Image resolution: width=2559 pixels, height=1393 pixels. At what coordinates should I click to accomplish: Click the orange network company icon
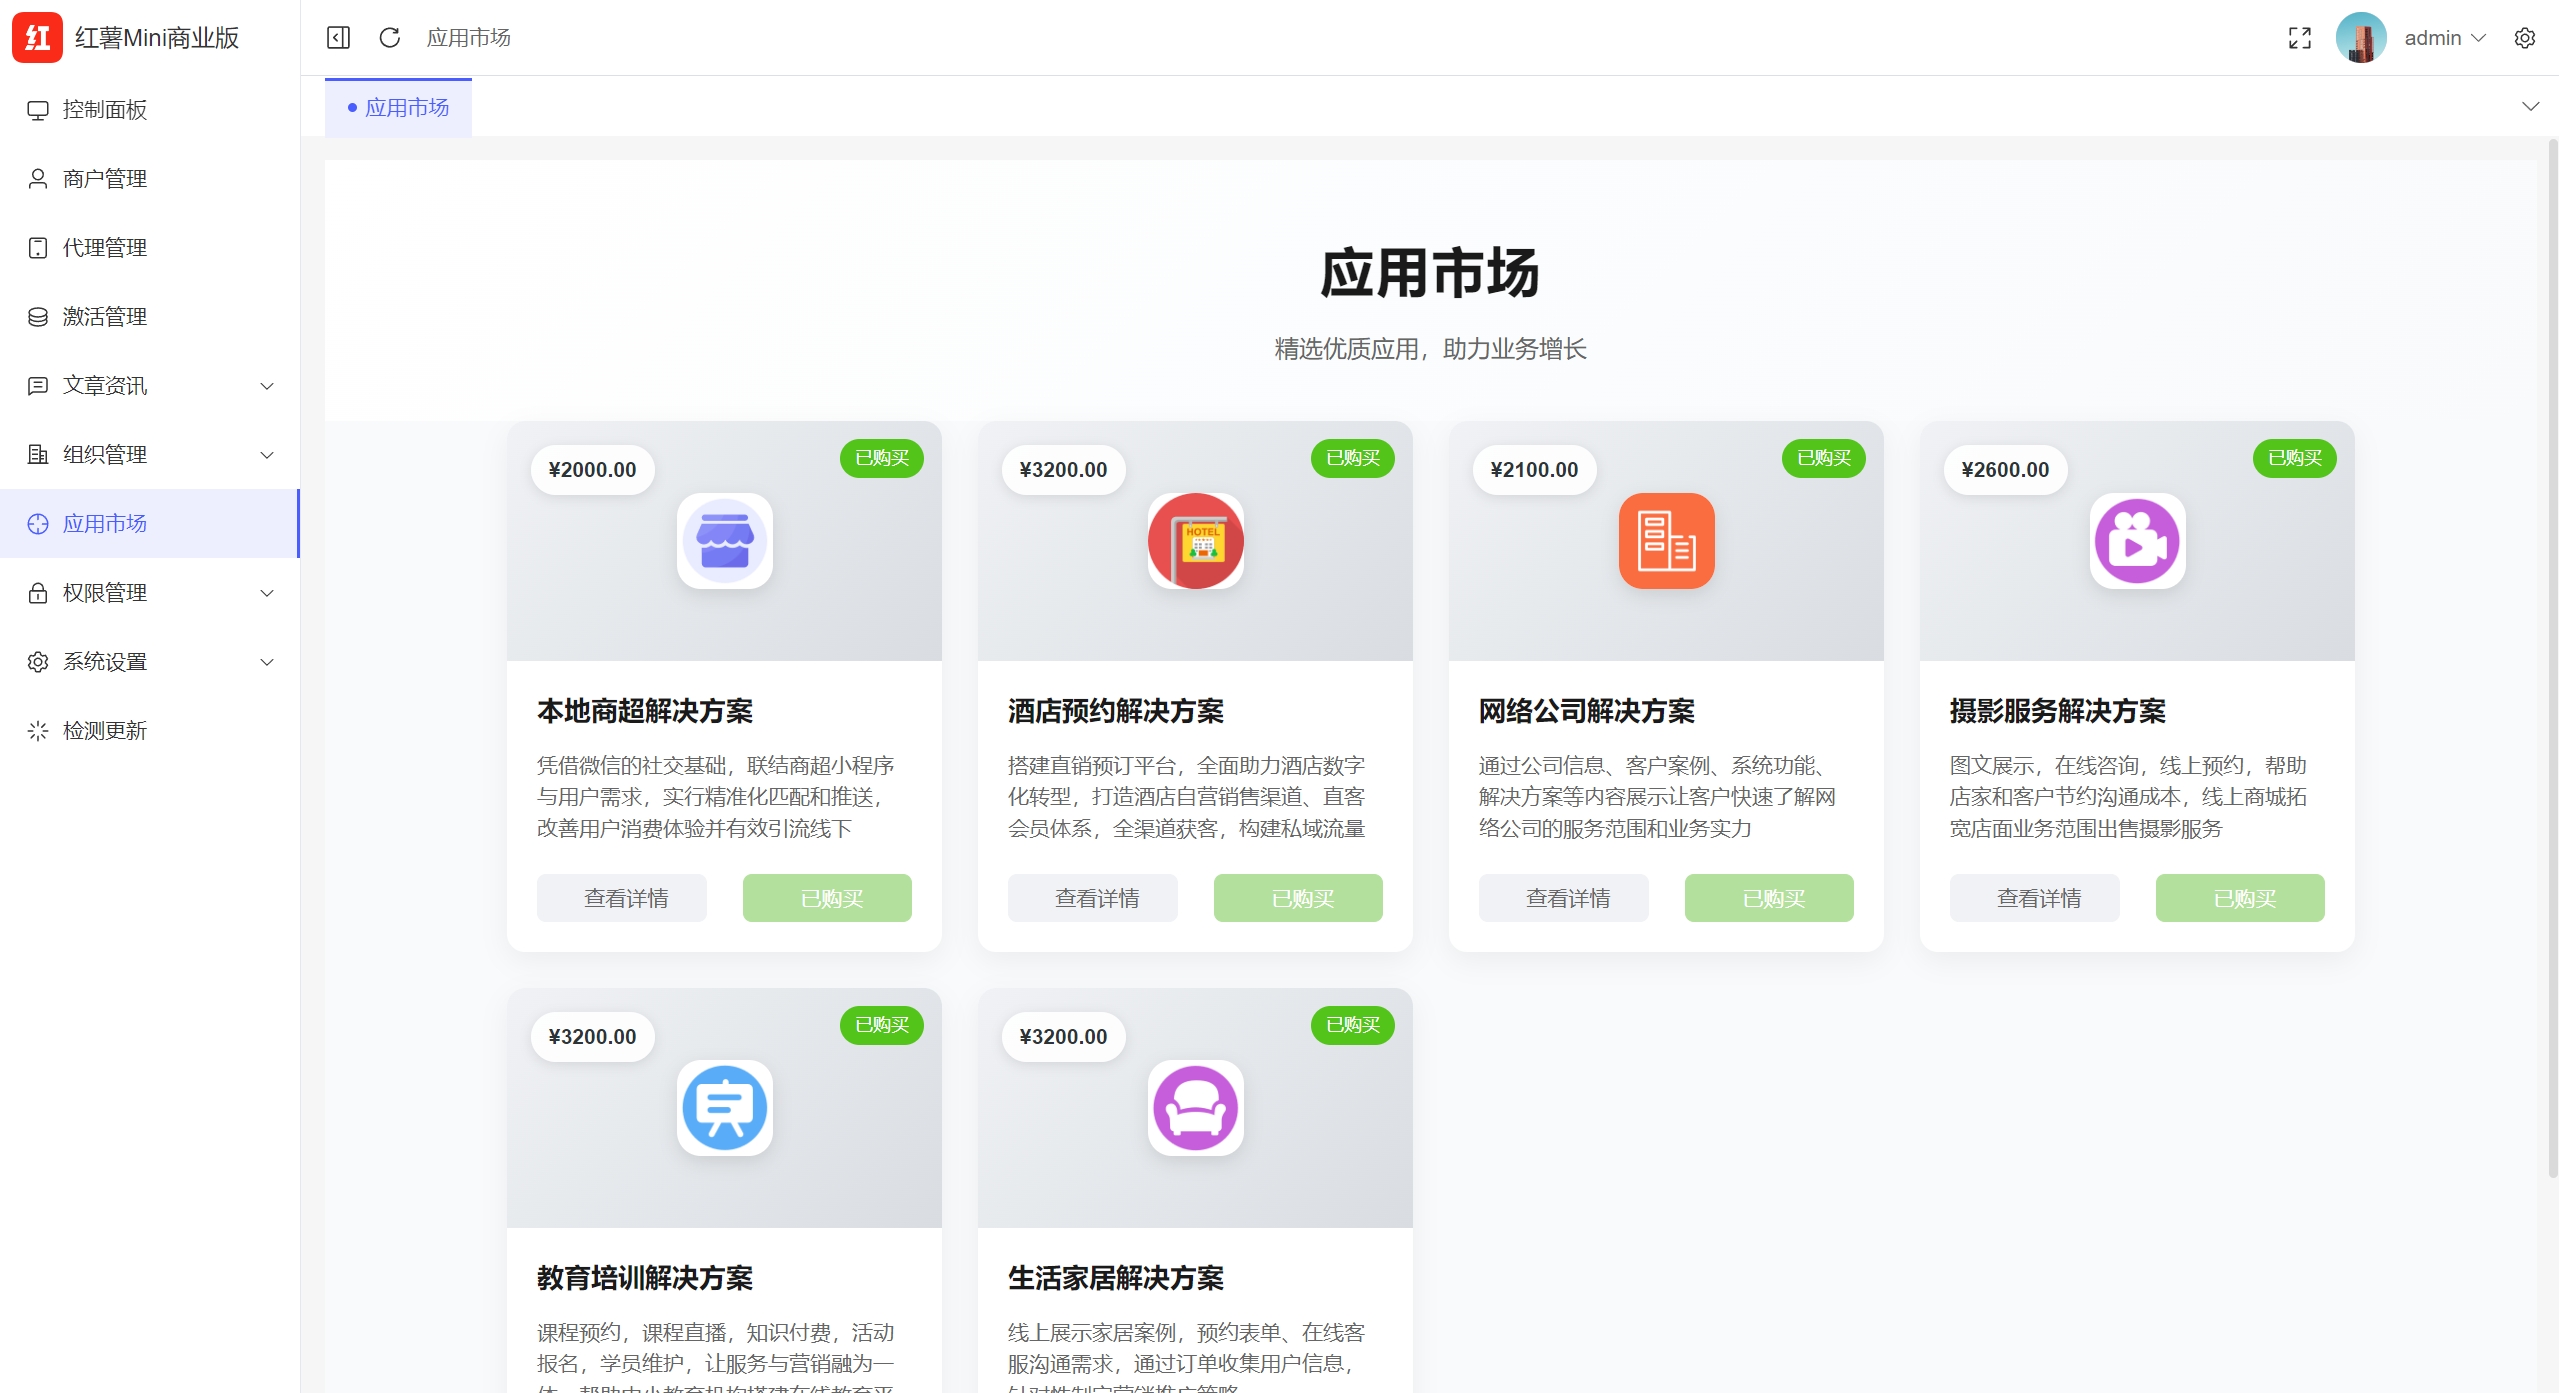coord(1666,541)
